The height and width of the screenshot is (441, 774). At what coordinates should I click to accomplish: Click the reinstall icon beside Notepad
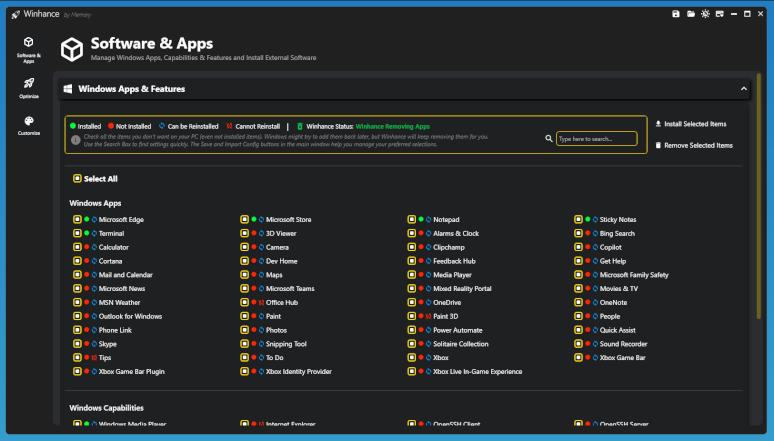click(428, 219)
